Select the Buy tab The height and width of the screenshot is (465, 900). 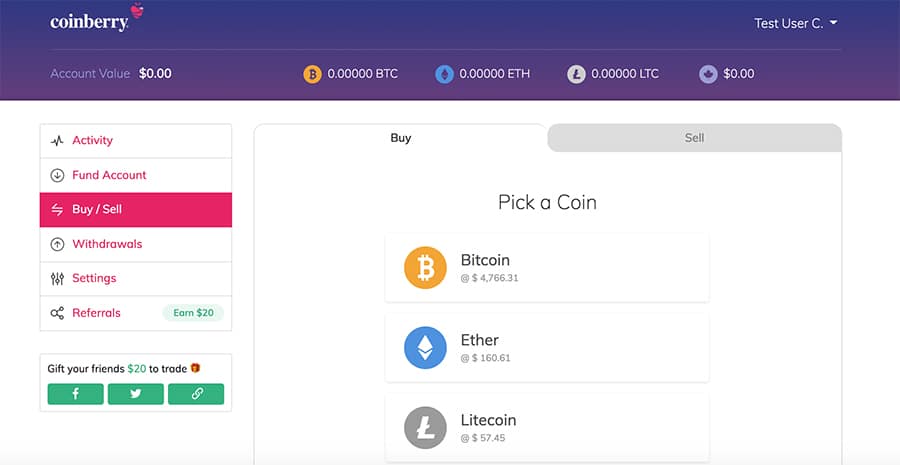tap(401, 138)
